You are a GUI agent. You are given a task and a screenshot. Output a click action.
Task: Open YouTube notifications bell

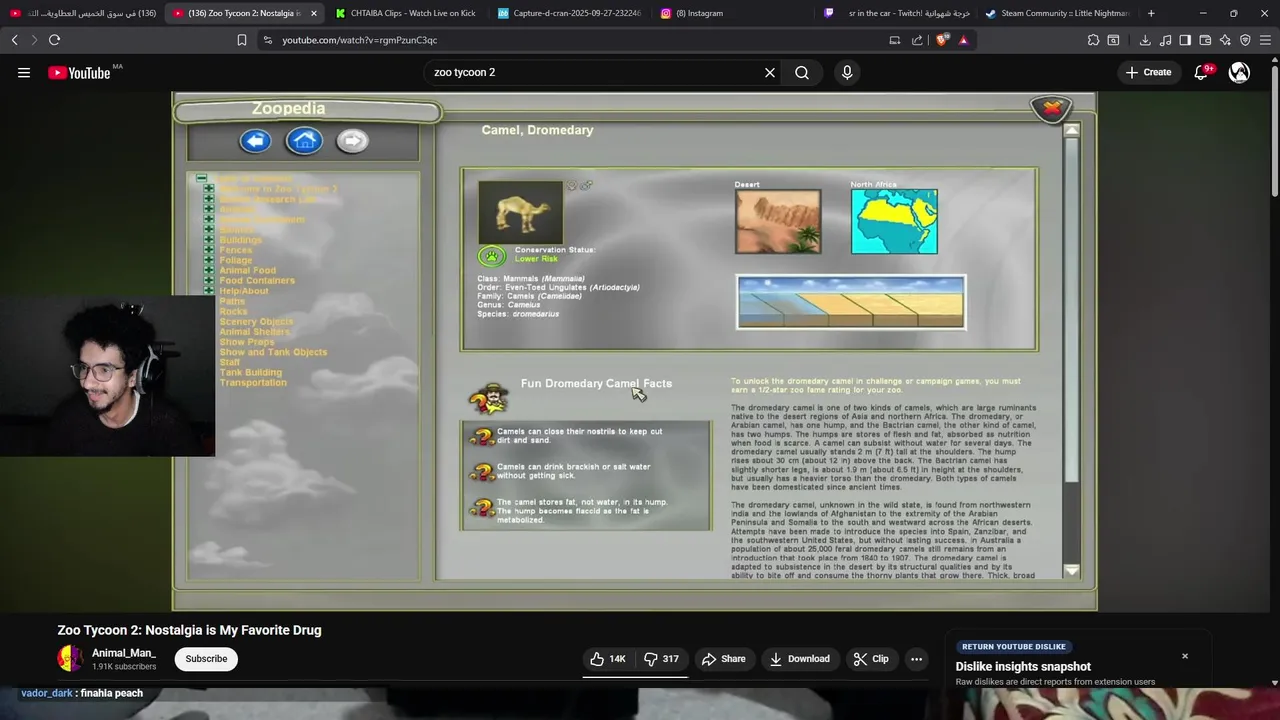tap(1201, 72)
